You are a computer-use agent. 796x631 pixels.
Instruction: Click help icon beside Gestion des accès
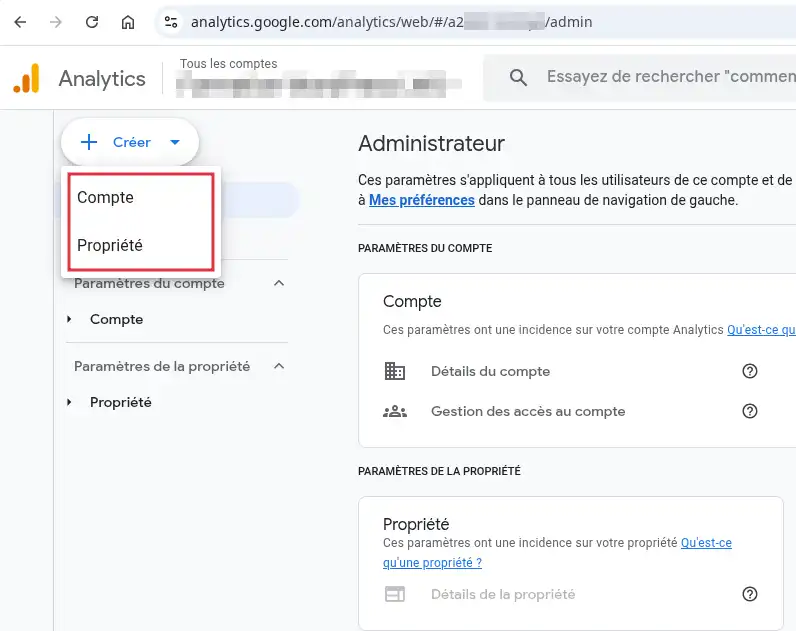(749, 411)
